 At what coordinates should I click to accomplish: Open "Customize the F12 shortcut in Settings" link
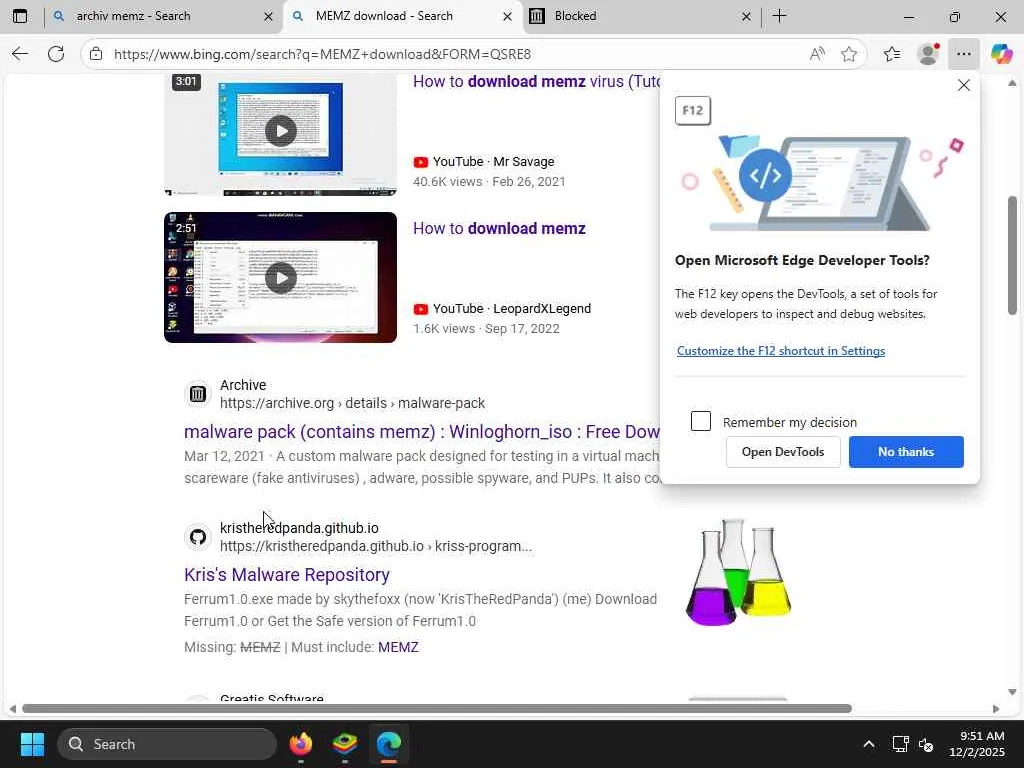[x=781, y=351]
